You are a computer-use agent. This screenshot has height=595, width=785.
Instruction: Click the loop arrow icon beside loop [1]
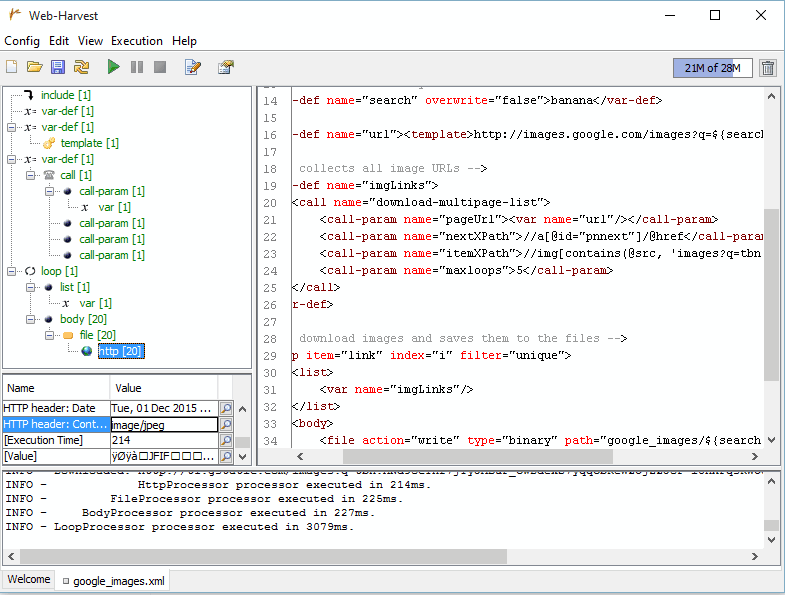[30, 271]
